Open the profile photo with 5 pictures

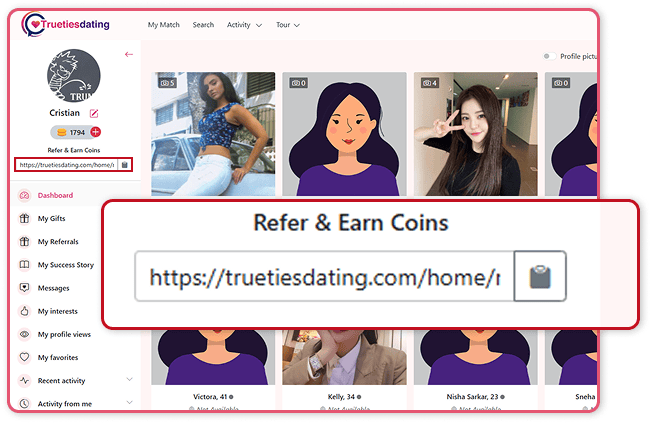click(x=213, y=134)
